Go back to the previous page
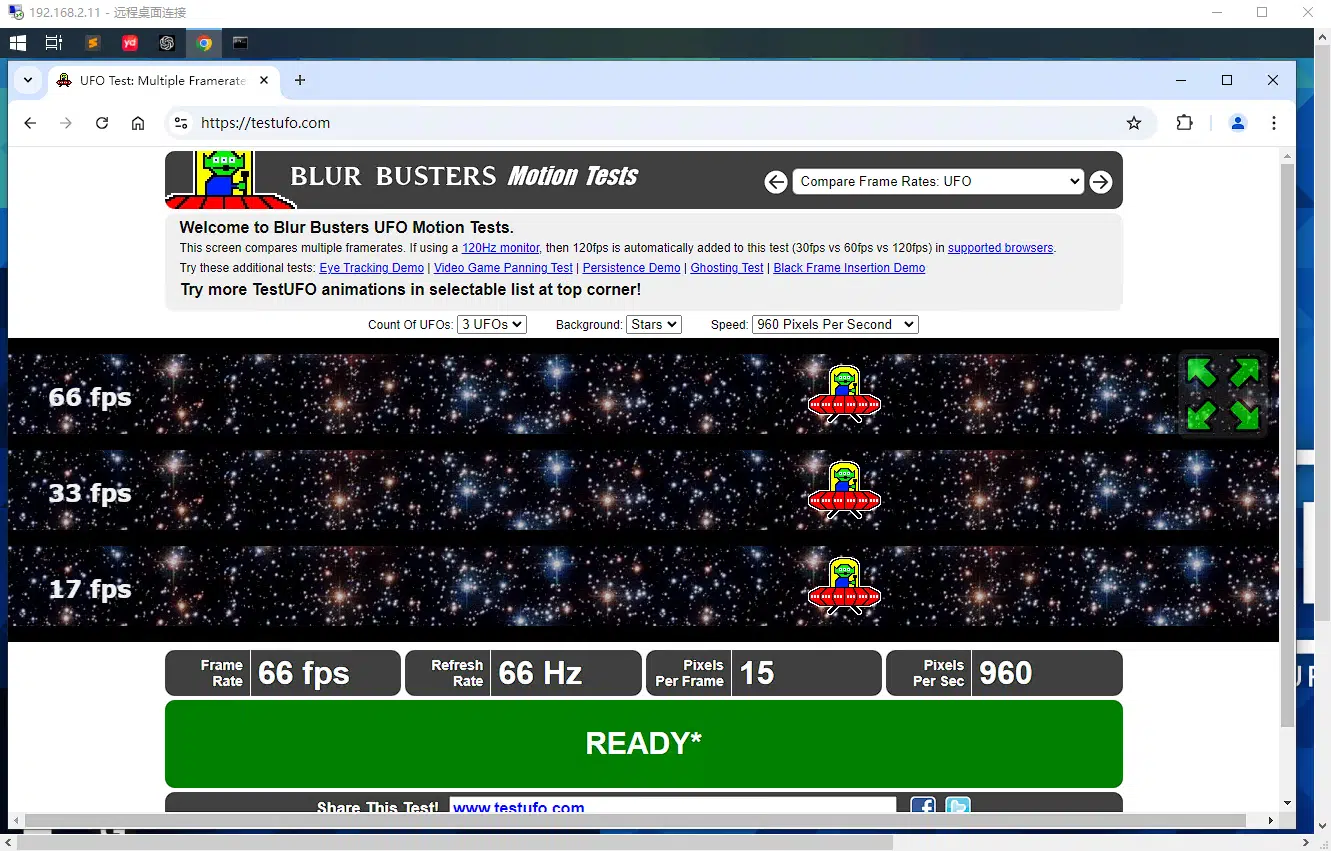Screen dimensions: 1331x851 pos(30,123)
